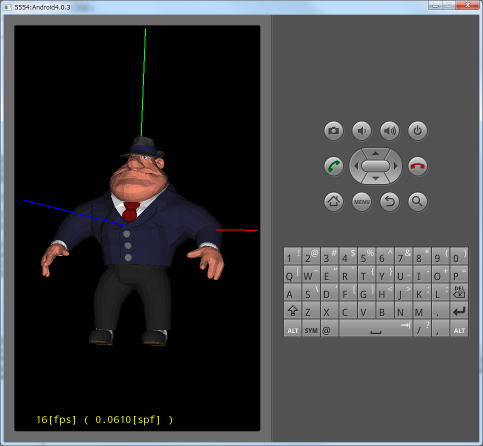
Task: Click the comma key on keyboard
Action: click(x=440, y=328)
